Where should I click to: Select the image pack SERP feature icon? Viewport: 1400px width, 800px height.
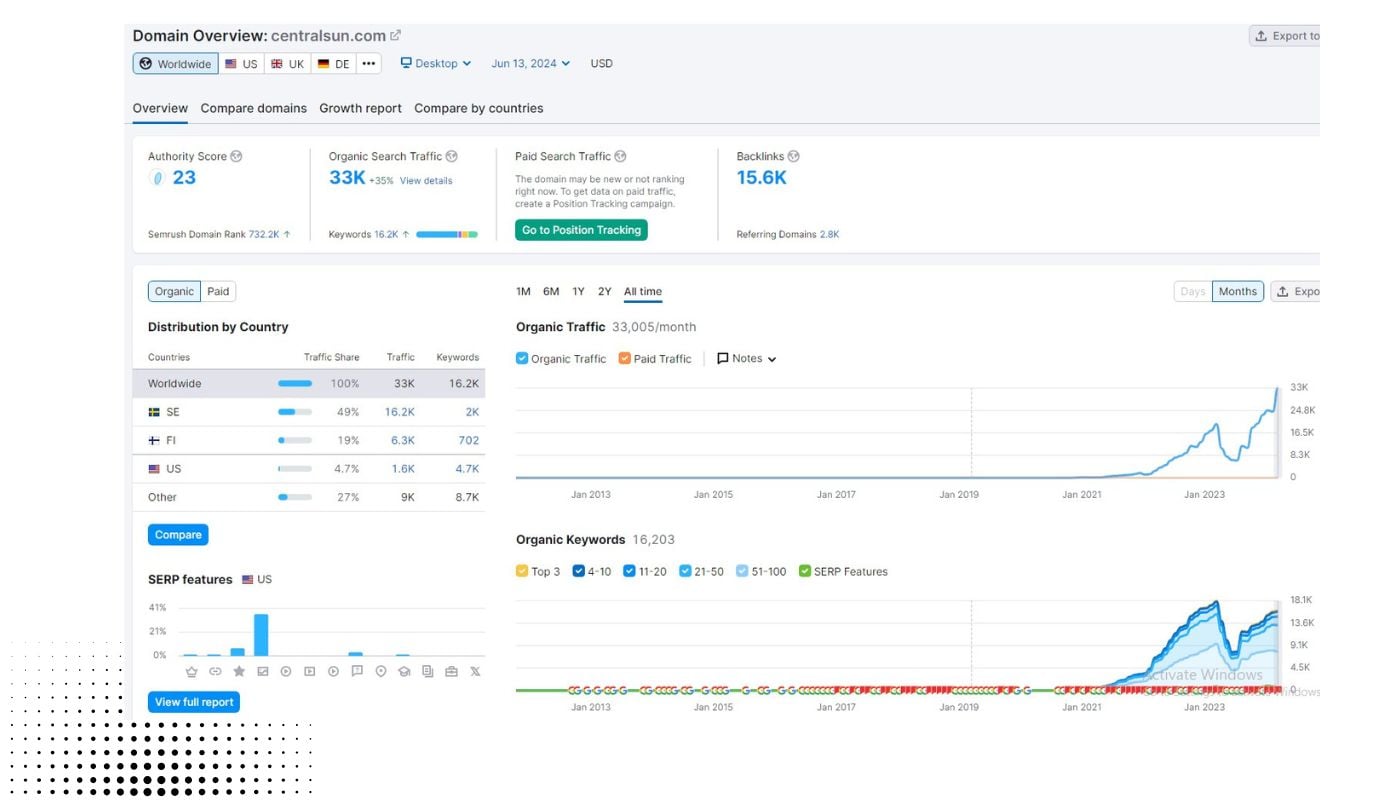click(263, 672)
